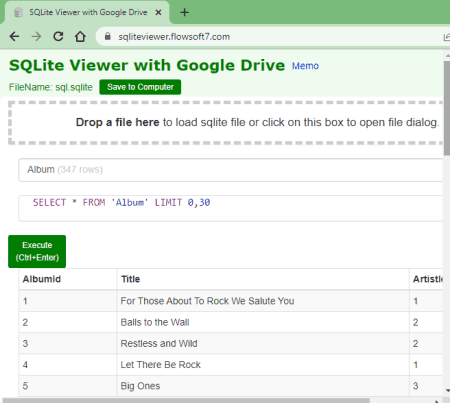The height and width of the screenshot is (403, 450).
Task: Go to the browser home page icon
Action: 80,36
